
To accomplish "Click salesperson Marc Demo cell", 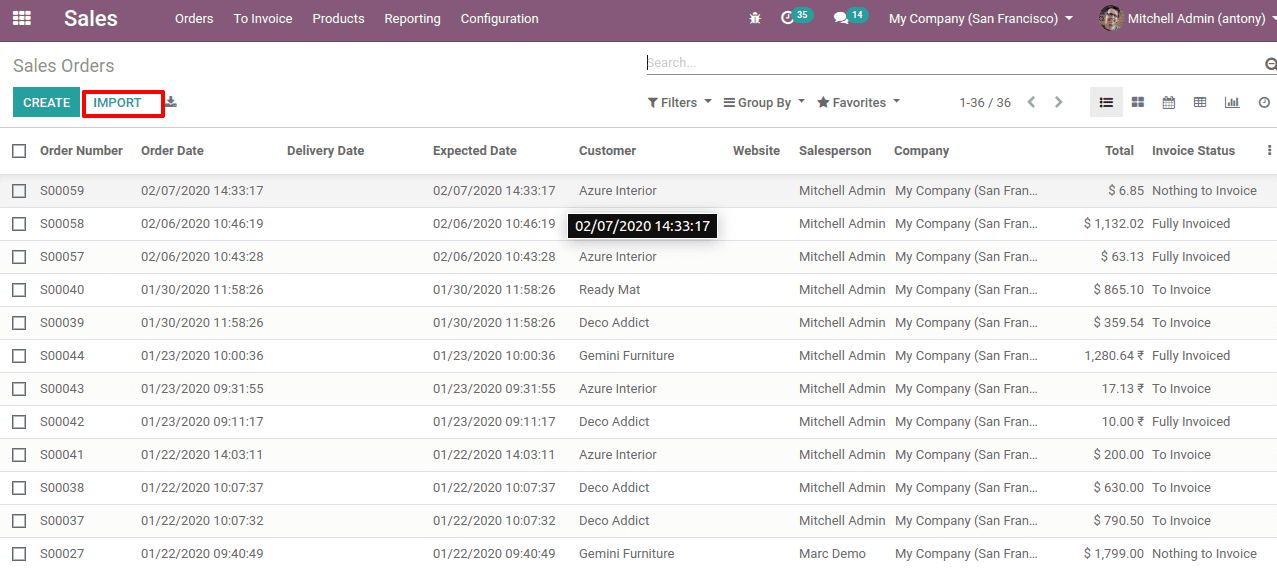I will point(832,554).
